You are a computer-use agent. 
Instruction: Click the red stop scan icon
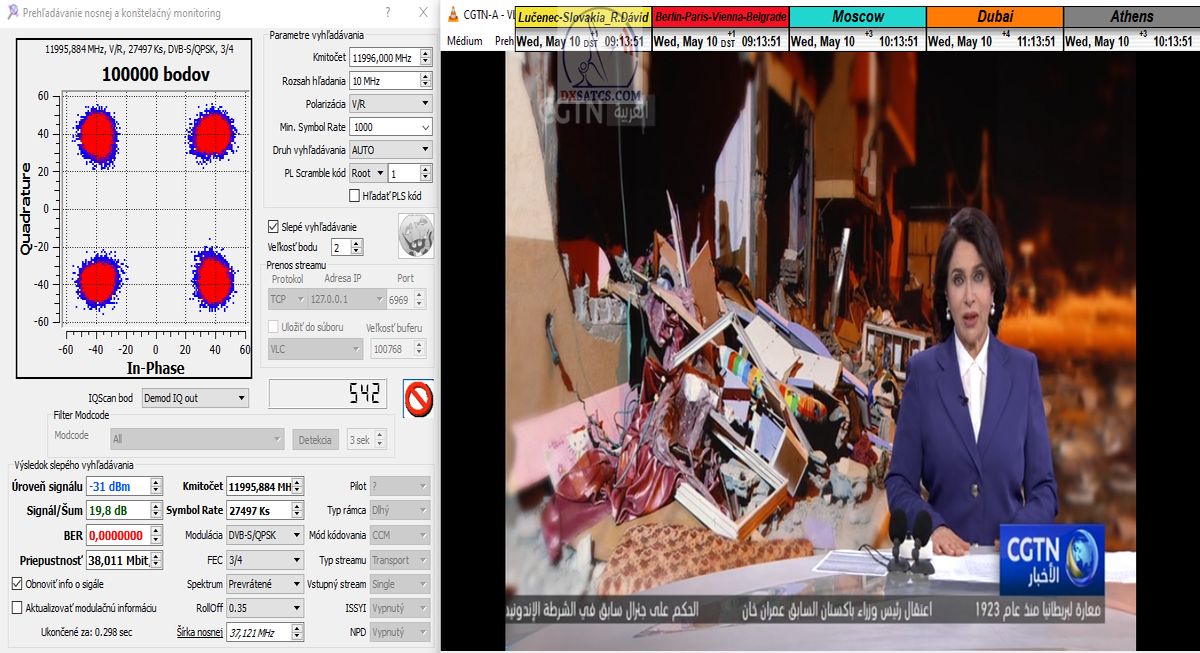tap(418, 397)
